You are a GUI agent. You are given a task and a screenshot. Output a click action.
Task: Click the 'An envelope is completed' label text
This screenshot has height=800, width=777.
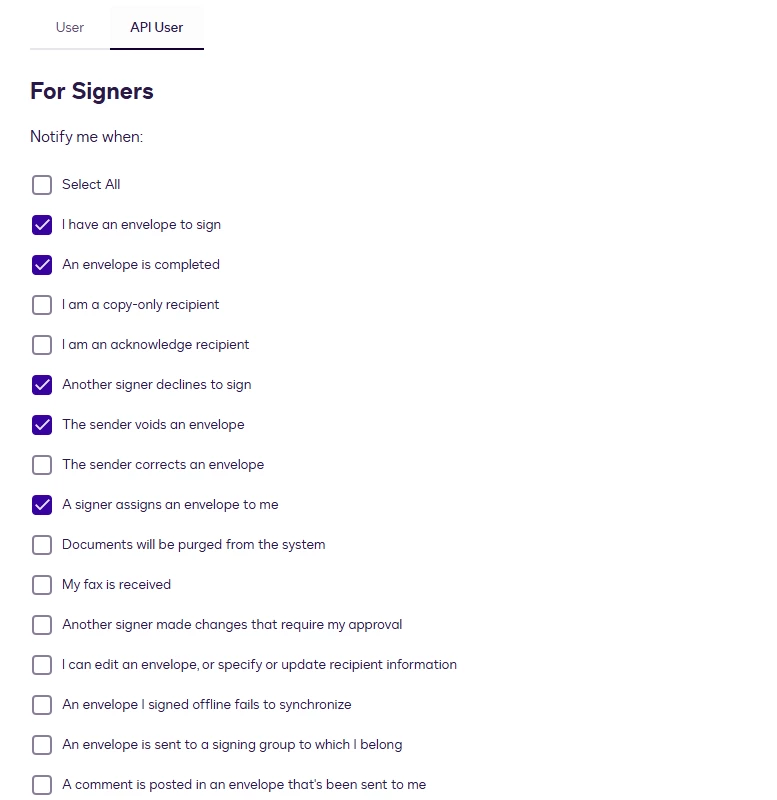[141, 264]
